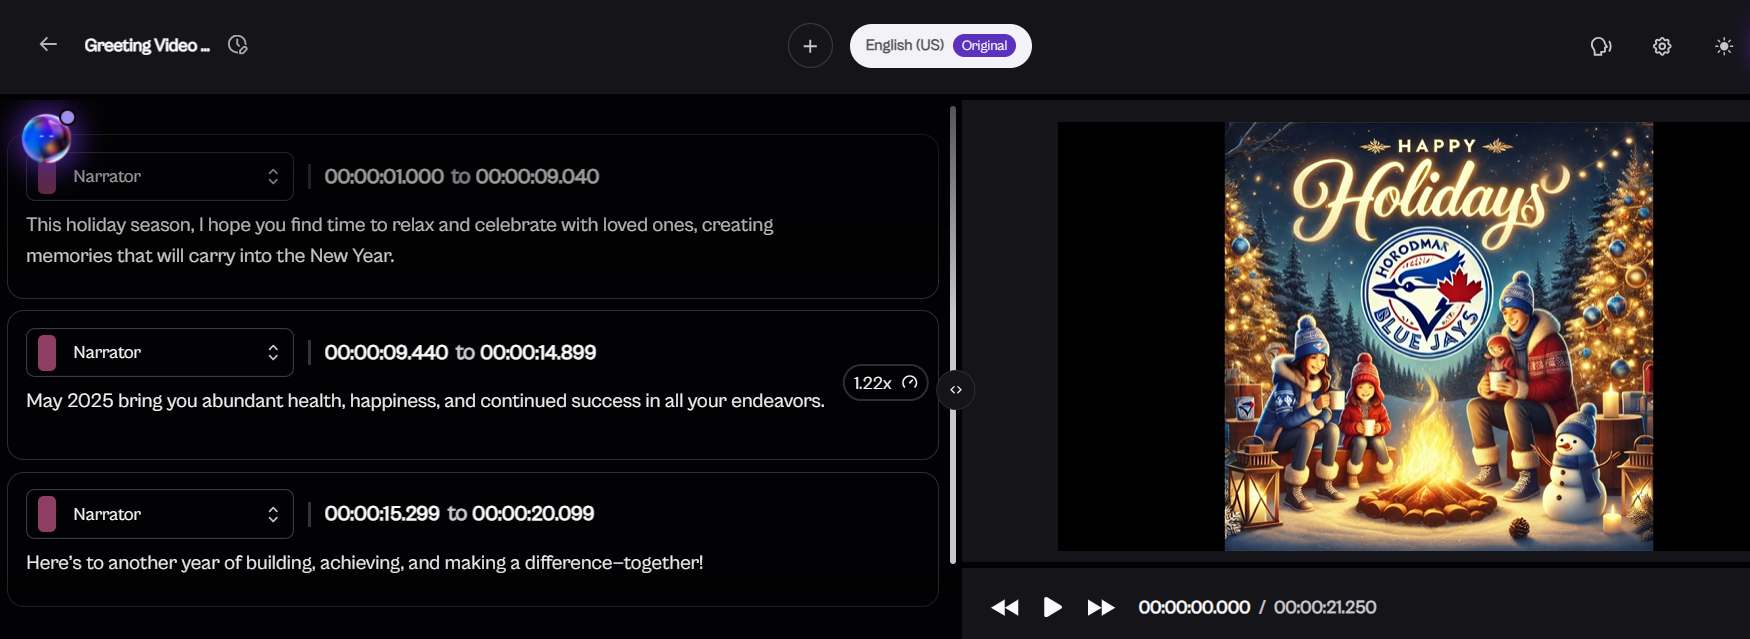
Task: Rewind the video playback
Action: click(1005, 607)
